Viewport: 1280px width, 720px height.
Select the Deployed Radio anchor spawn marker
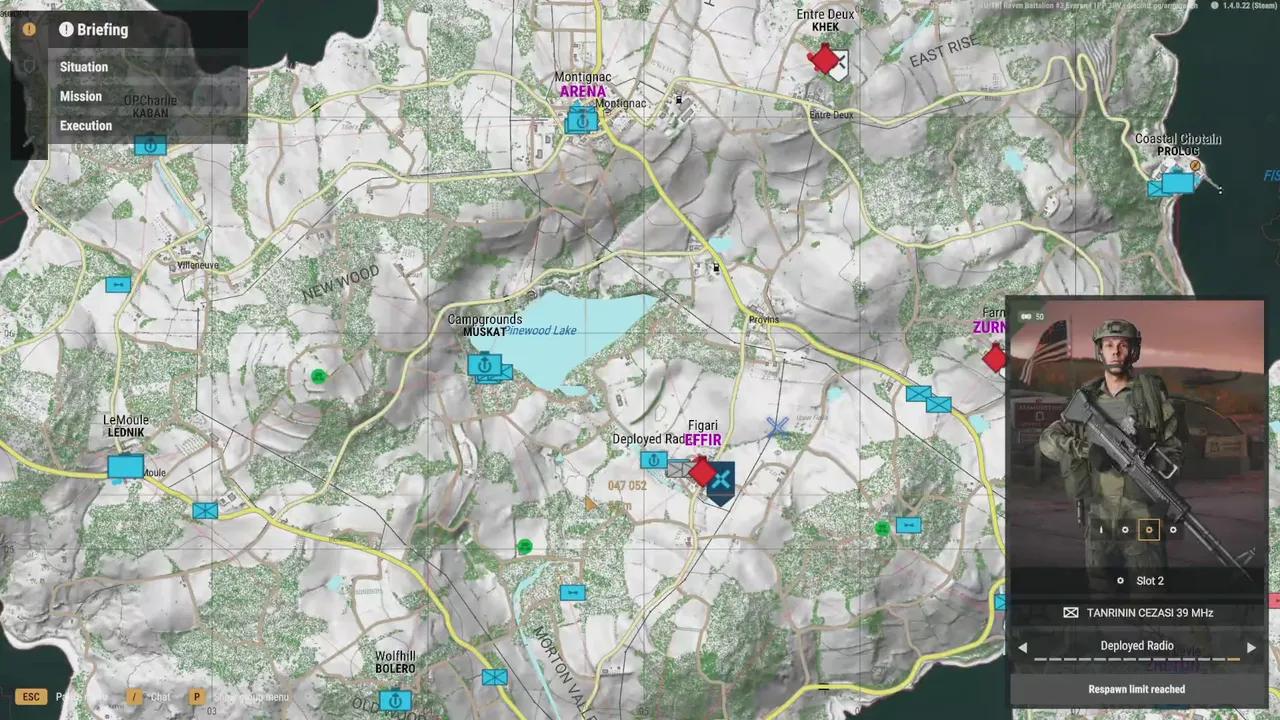tap(653, 460)
